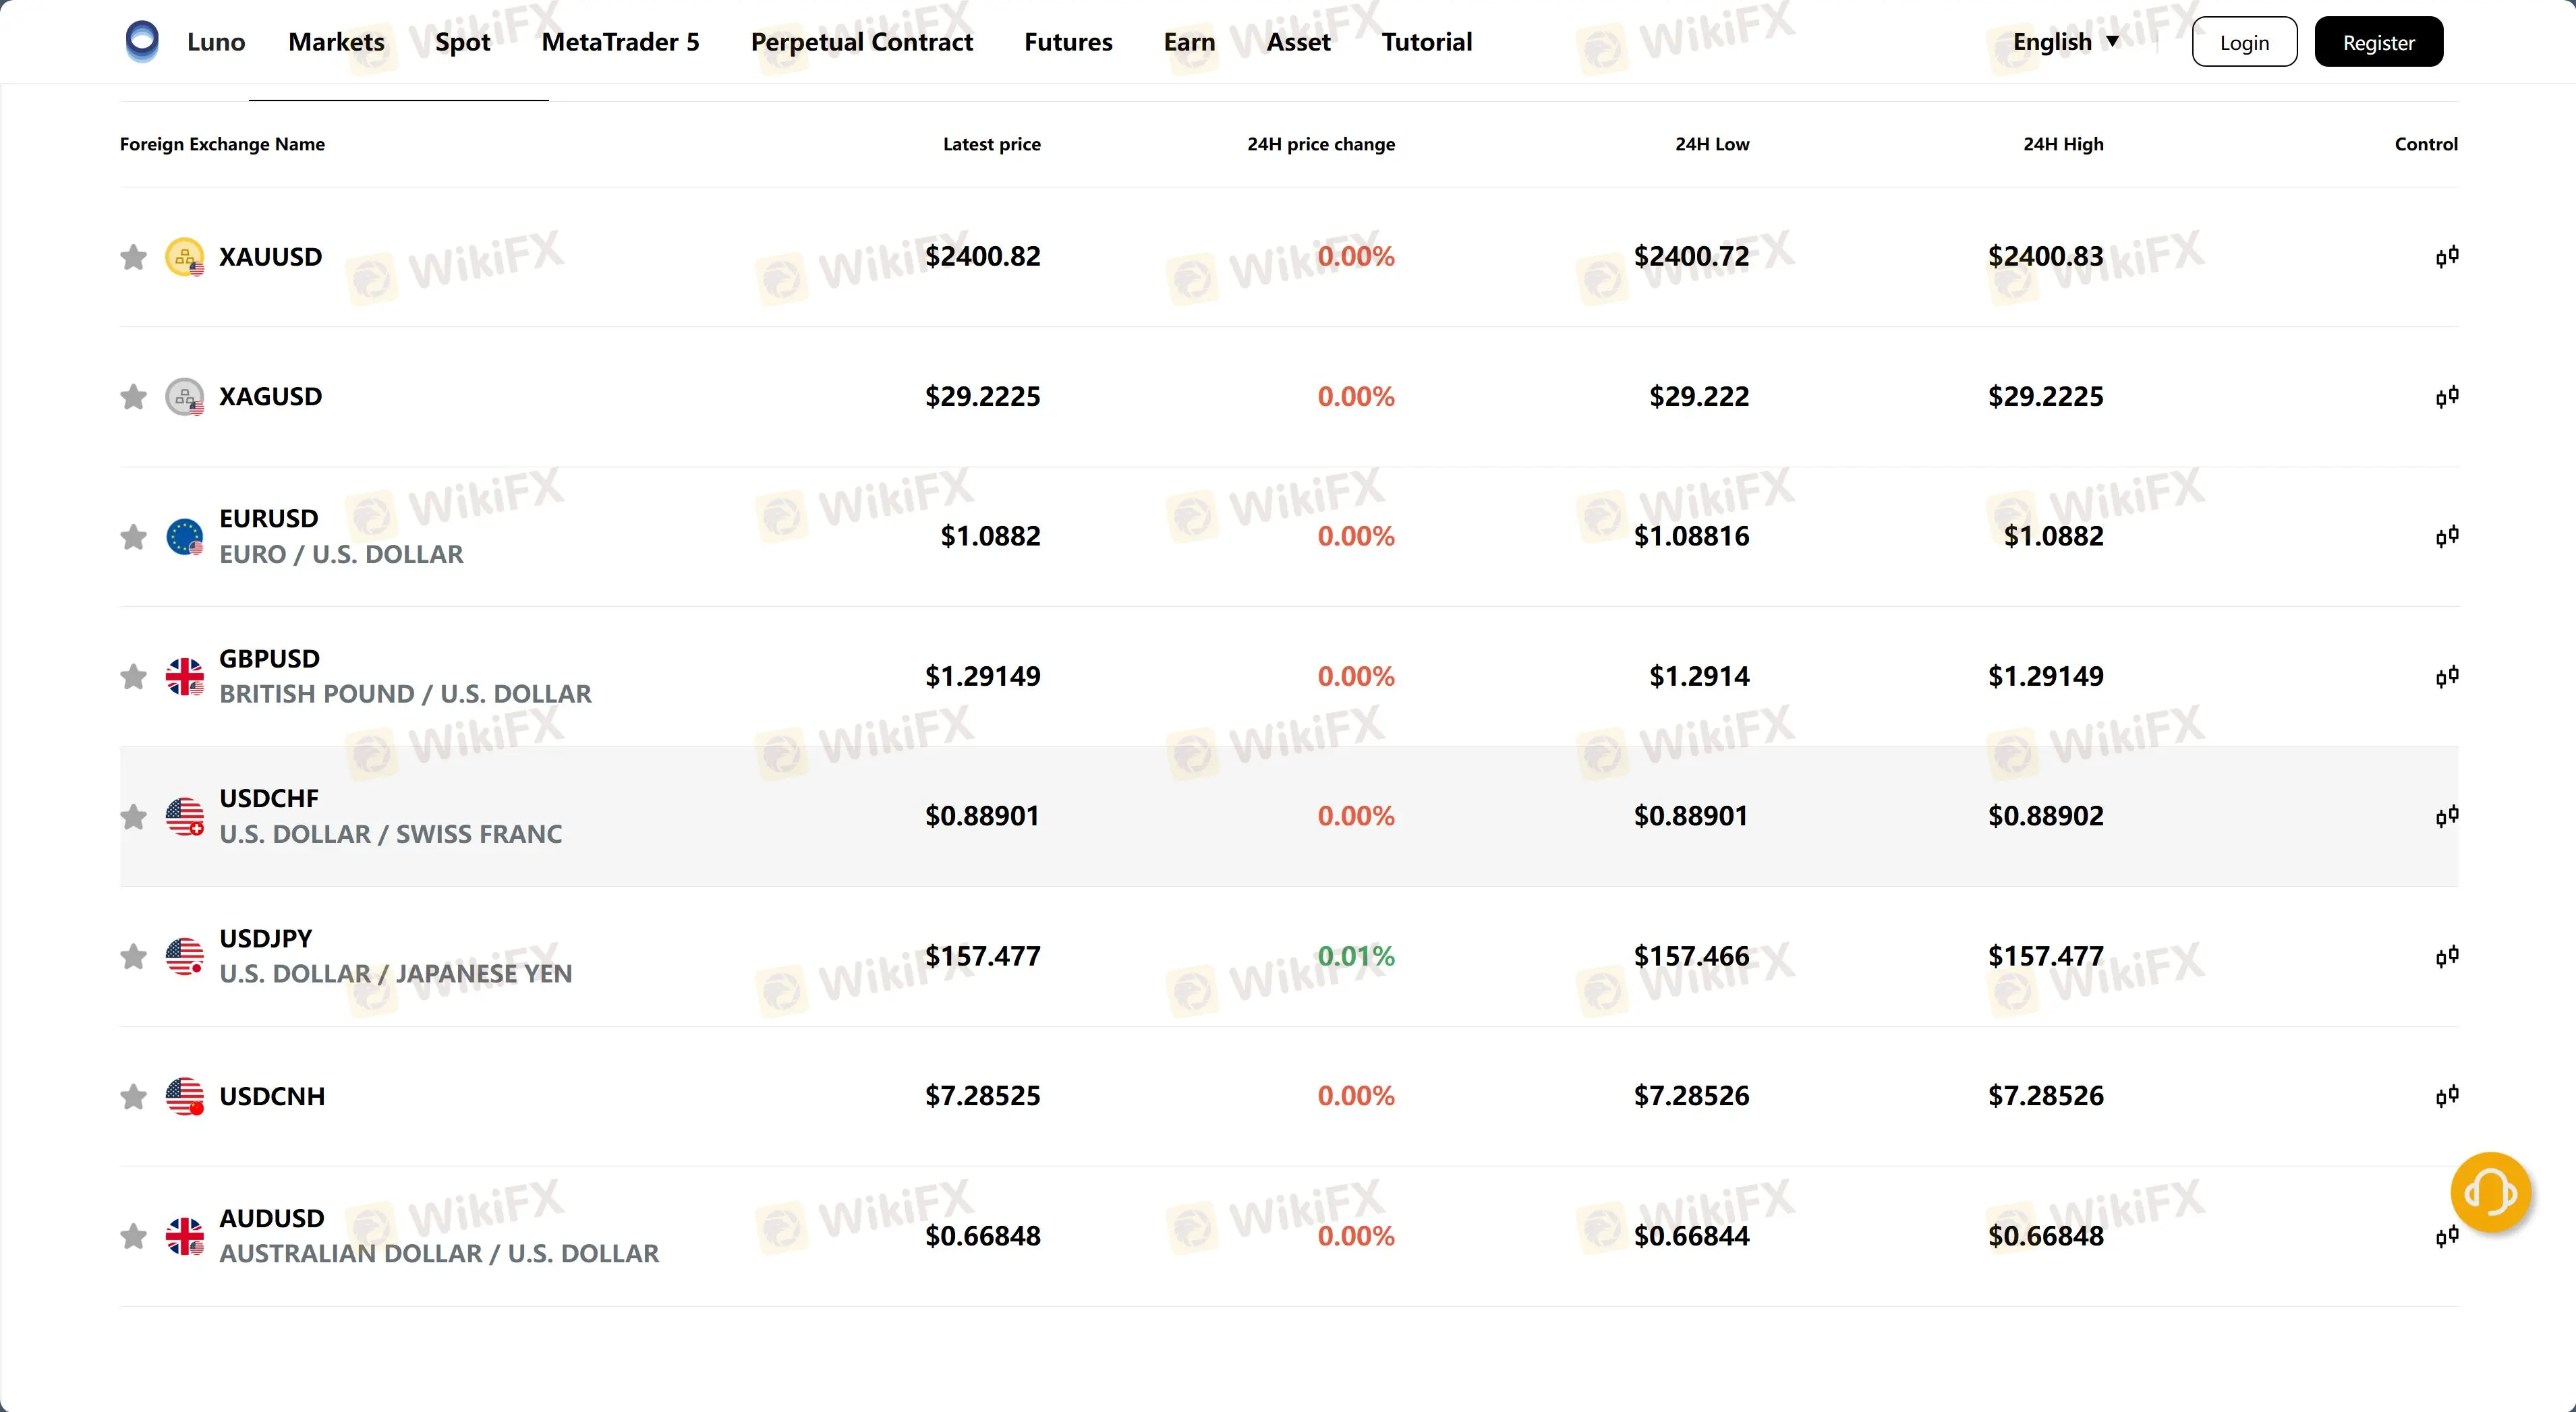Screen dimensions: 2576x1412
Task: Select the USDJPY pair name
Action: click(x=266, y=939)
